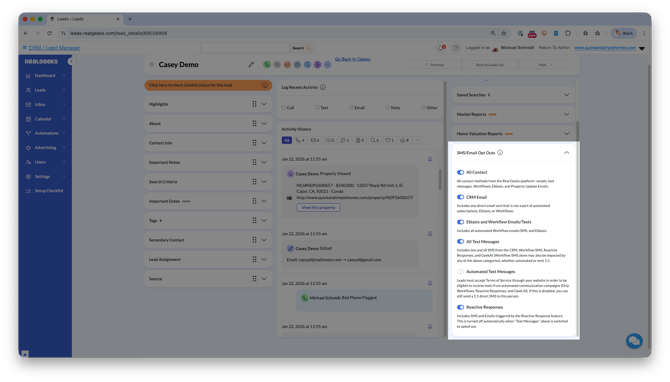
Task: Click the info icon next to Log Recent Activity
Action: pyautogui.click(x=323, y=87)
